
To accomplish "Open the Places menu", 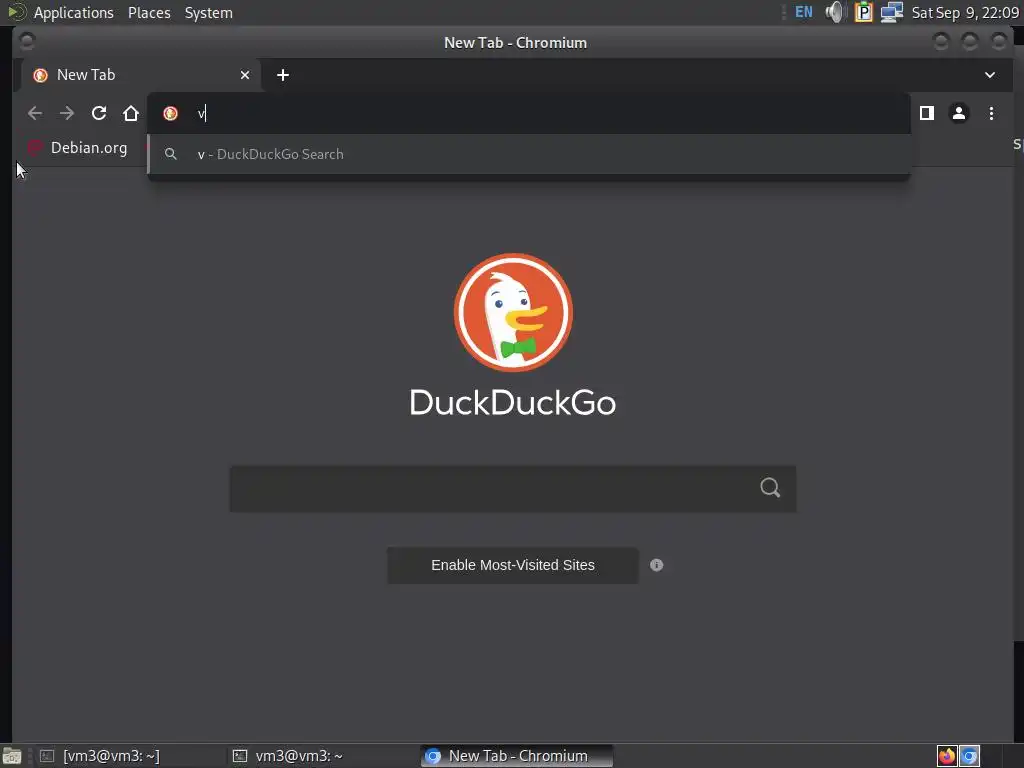I will [149, 13].
